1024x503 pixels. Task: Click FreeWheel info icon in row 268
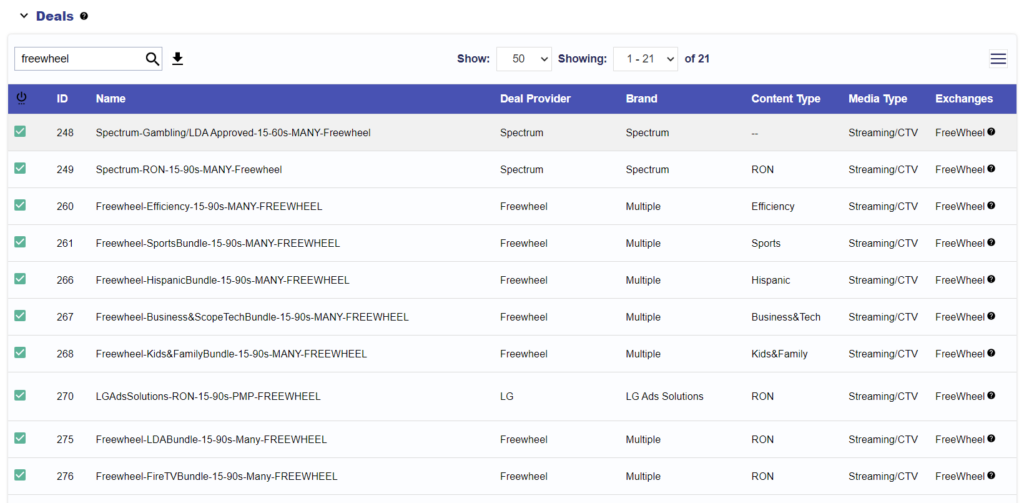pyautogui.click(x=991, y=353)
